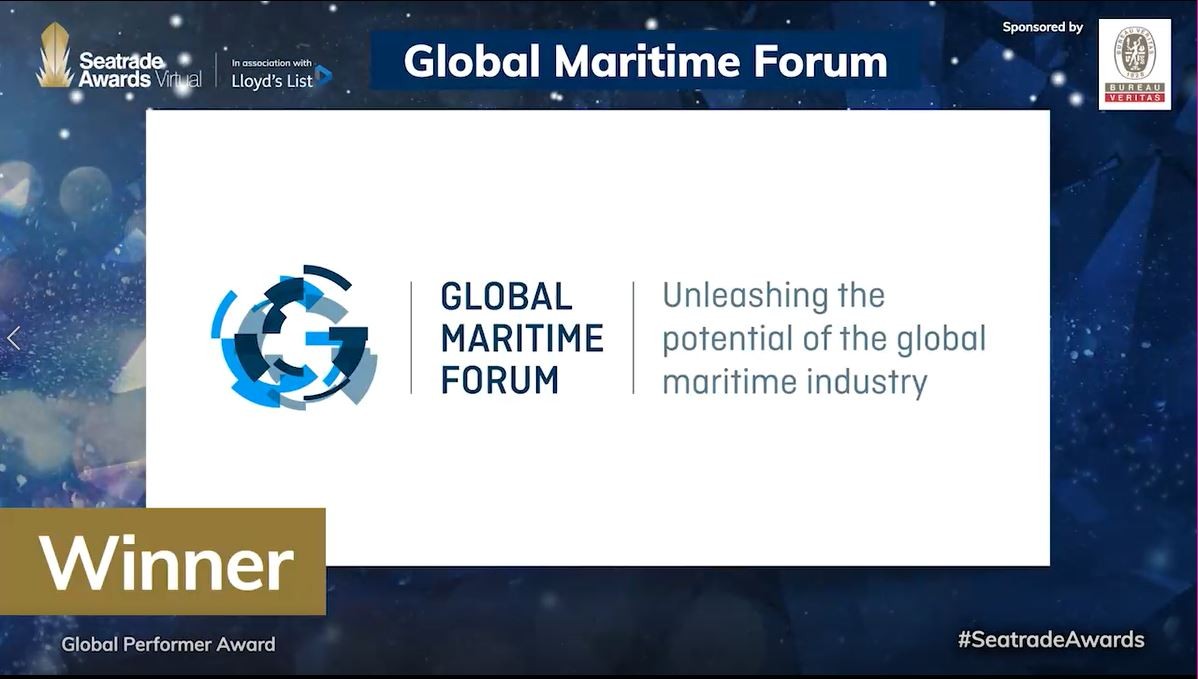Click the 'Lloyd's List' text
Viewport: 1198px width, 679px height.
point(272,80)
